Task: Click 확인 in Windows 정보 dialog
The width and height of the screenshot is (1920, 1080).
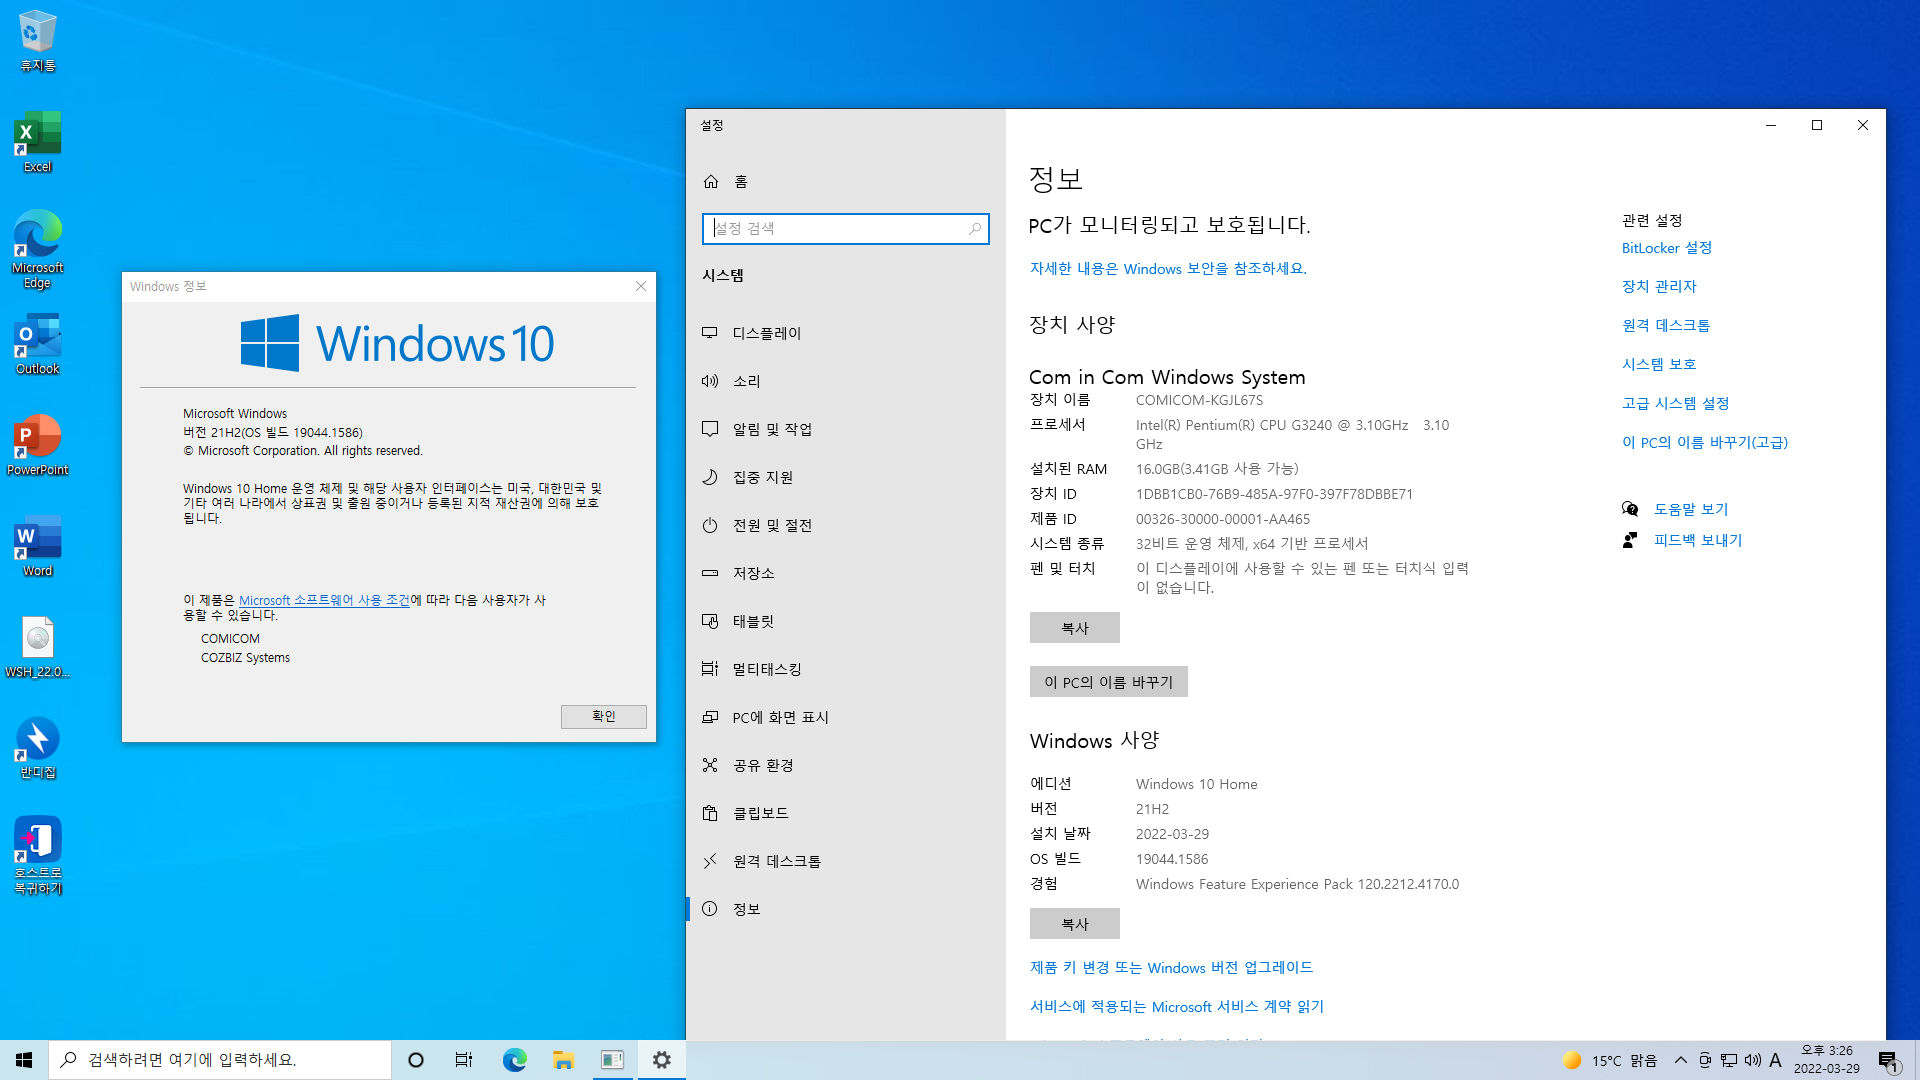Action: point(603,717)
